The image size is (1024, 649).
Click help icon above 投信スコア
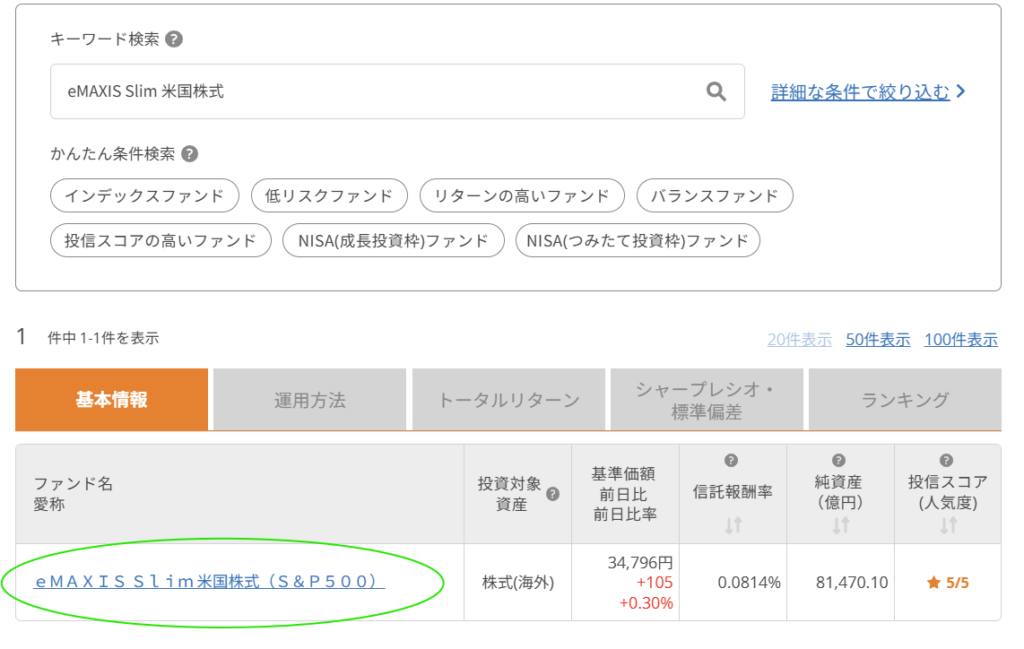click(x=946, y=460)
